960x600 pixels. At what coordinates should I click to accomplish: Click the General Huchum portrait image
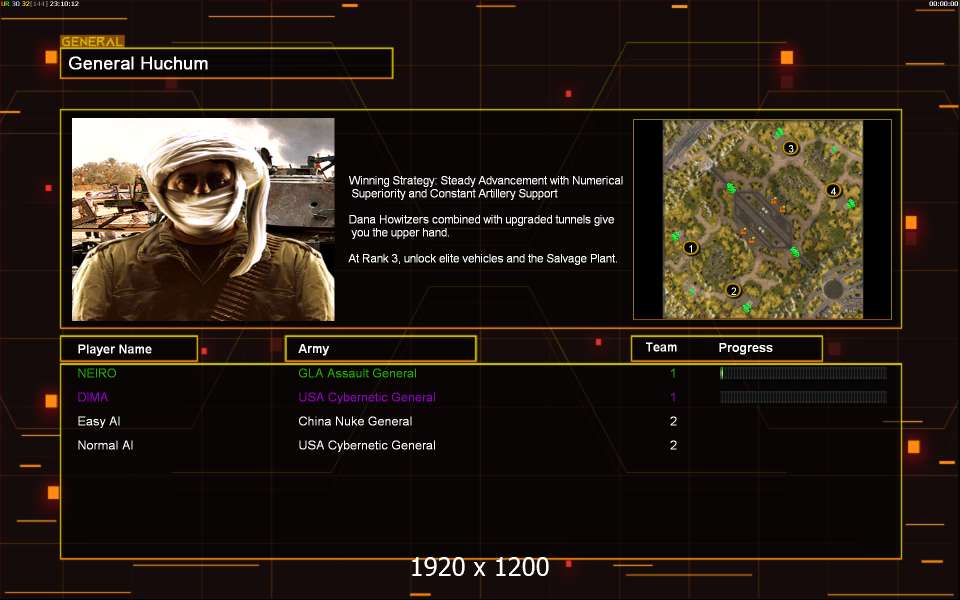[x=203, y=219]
